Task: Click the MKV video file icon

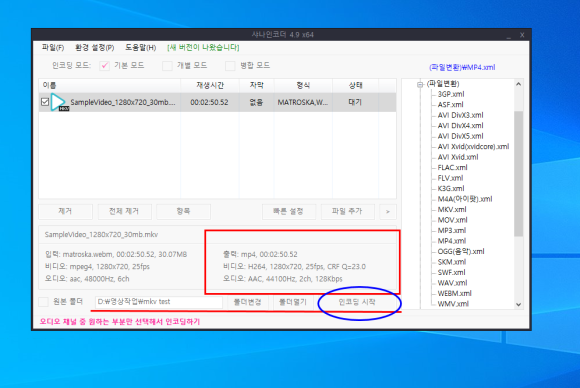Action: click(x=59, y=102)
